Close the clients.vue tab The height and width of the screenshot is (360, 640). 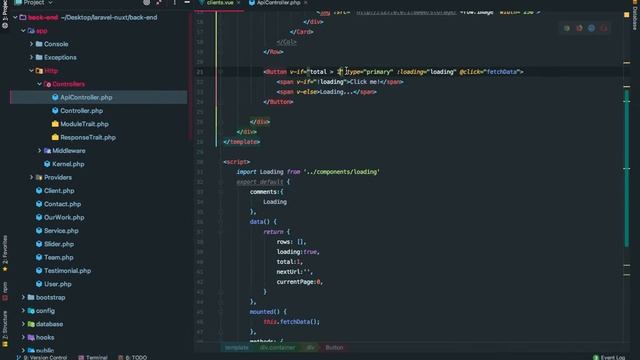pyautogui.click(x=239, y=2)
